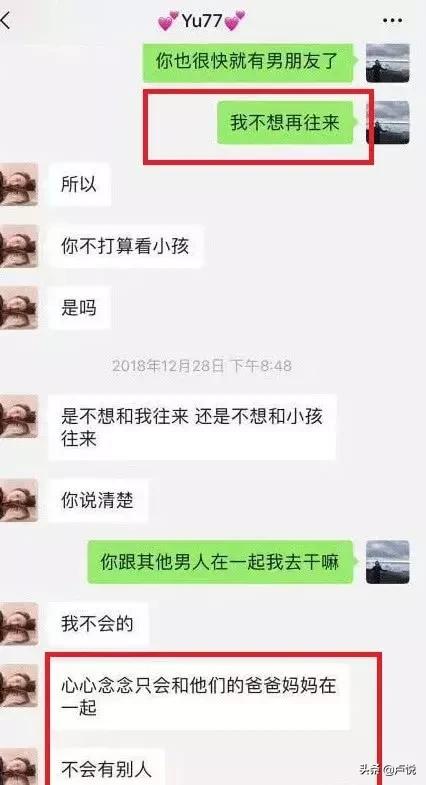Tap contact avatar next to 是吗

tap(19, 307)
